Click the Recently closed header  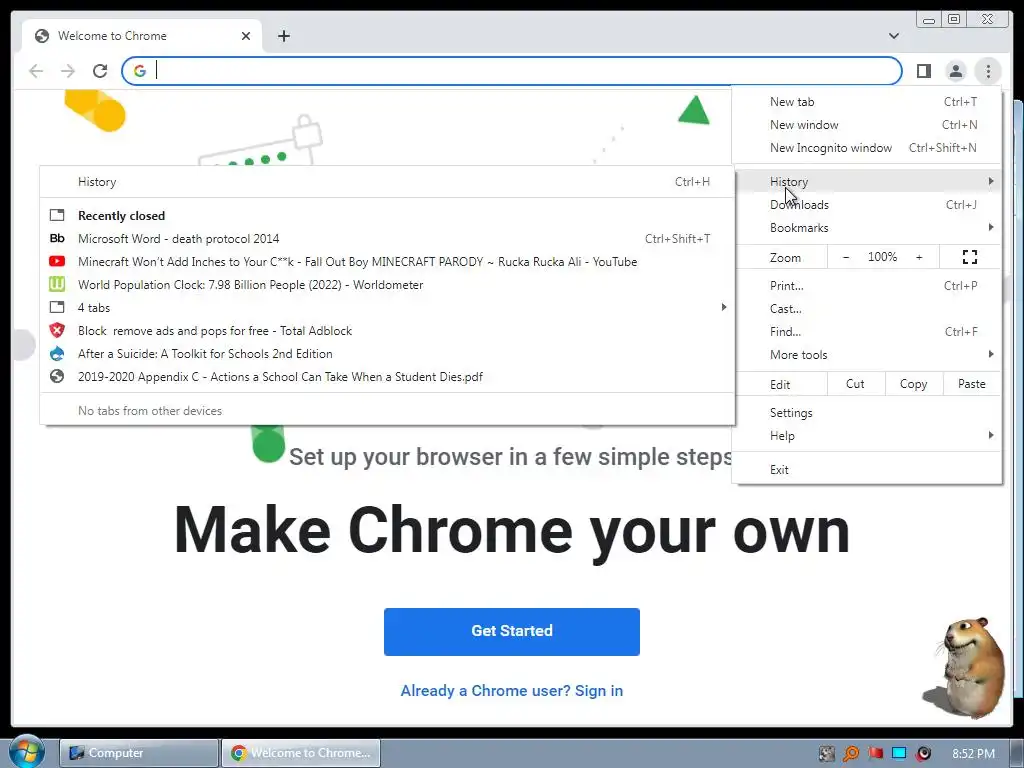(x=121, y=216)
